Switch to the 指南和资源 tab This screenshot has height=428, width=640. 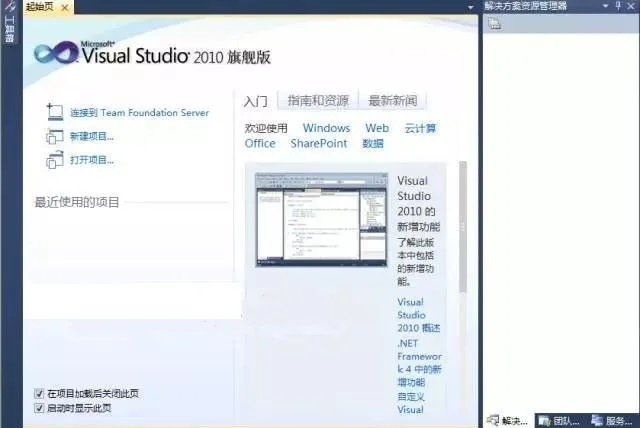tap(318, 100)
